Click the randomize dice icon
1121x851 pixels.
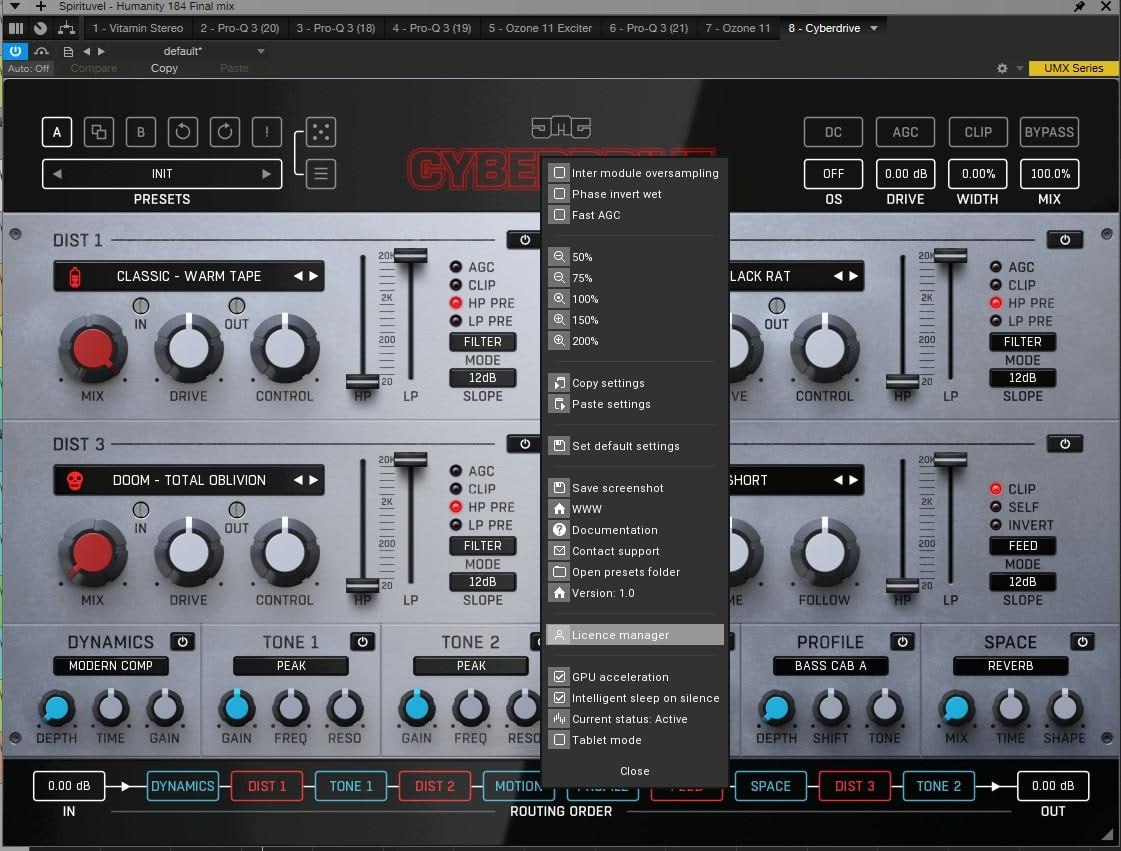321,132
